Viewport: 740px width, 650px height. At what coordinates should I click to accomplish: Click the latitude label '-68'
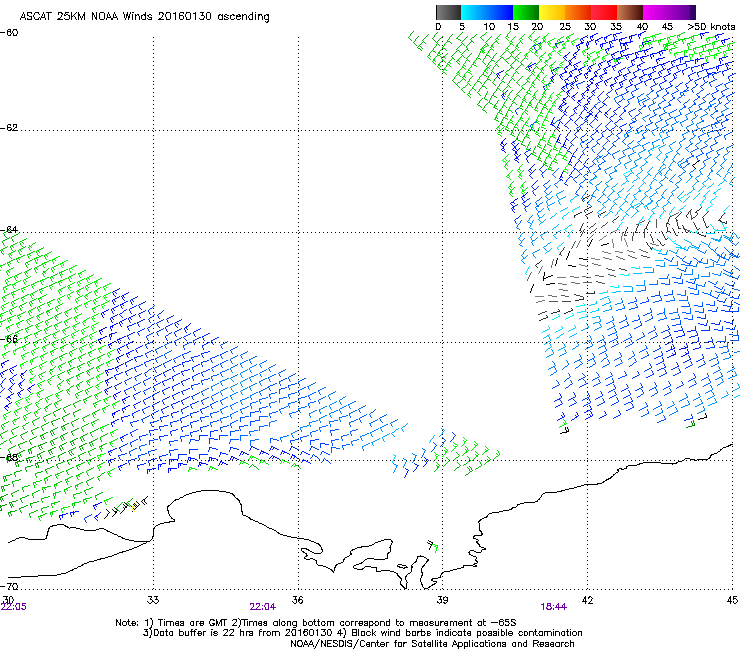click(x=9, y=457)
